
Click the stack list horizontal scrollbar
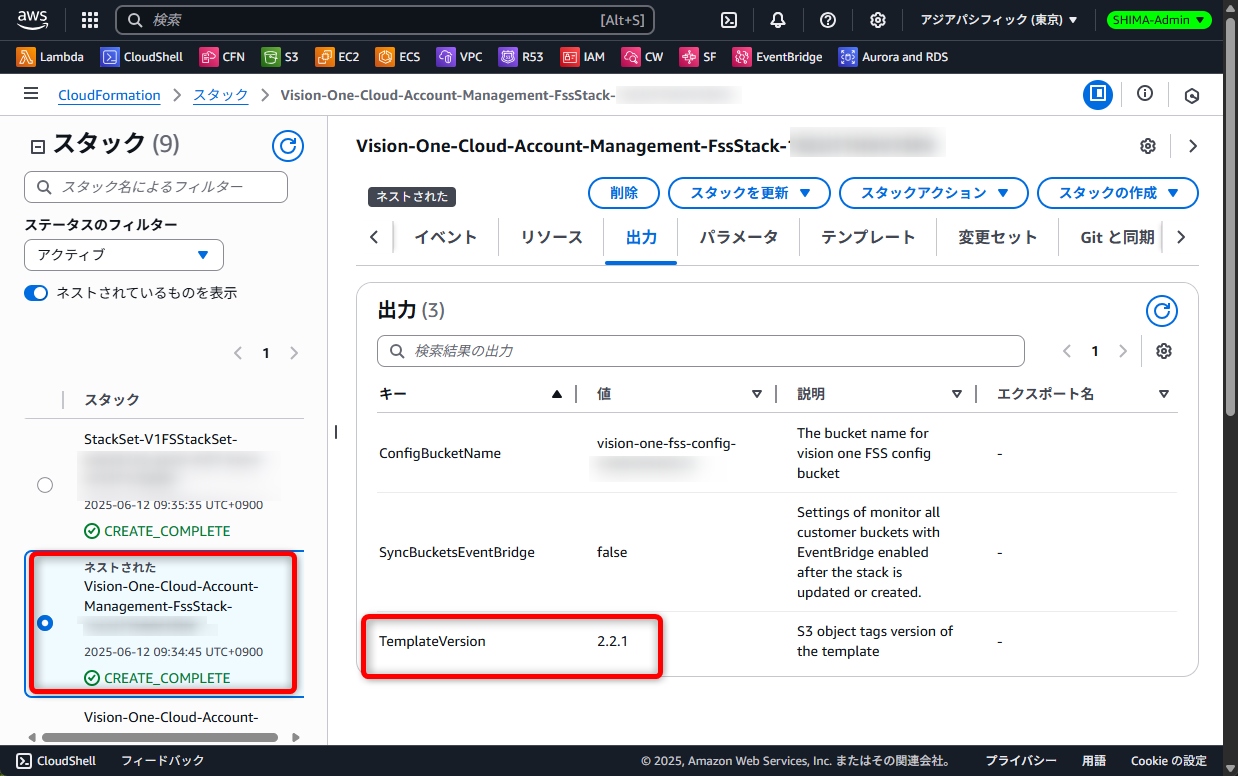(160, 737)
